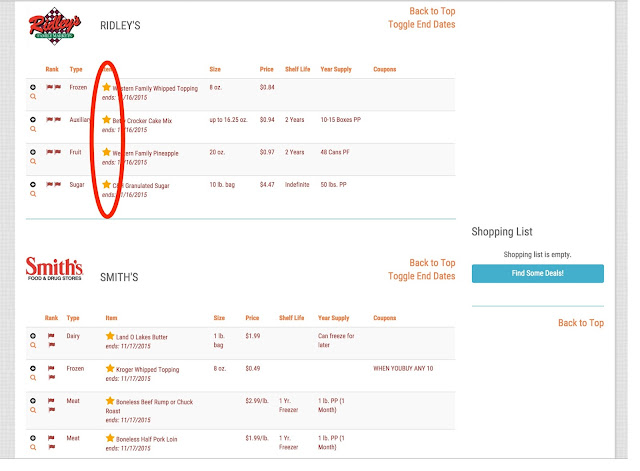Sort Ridley's table by Price header
This screenshot has width=640, height=471.
(x=267, y=69)
